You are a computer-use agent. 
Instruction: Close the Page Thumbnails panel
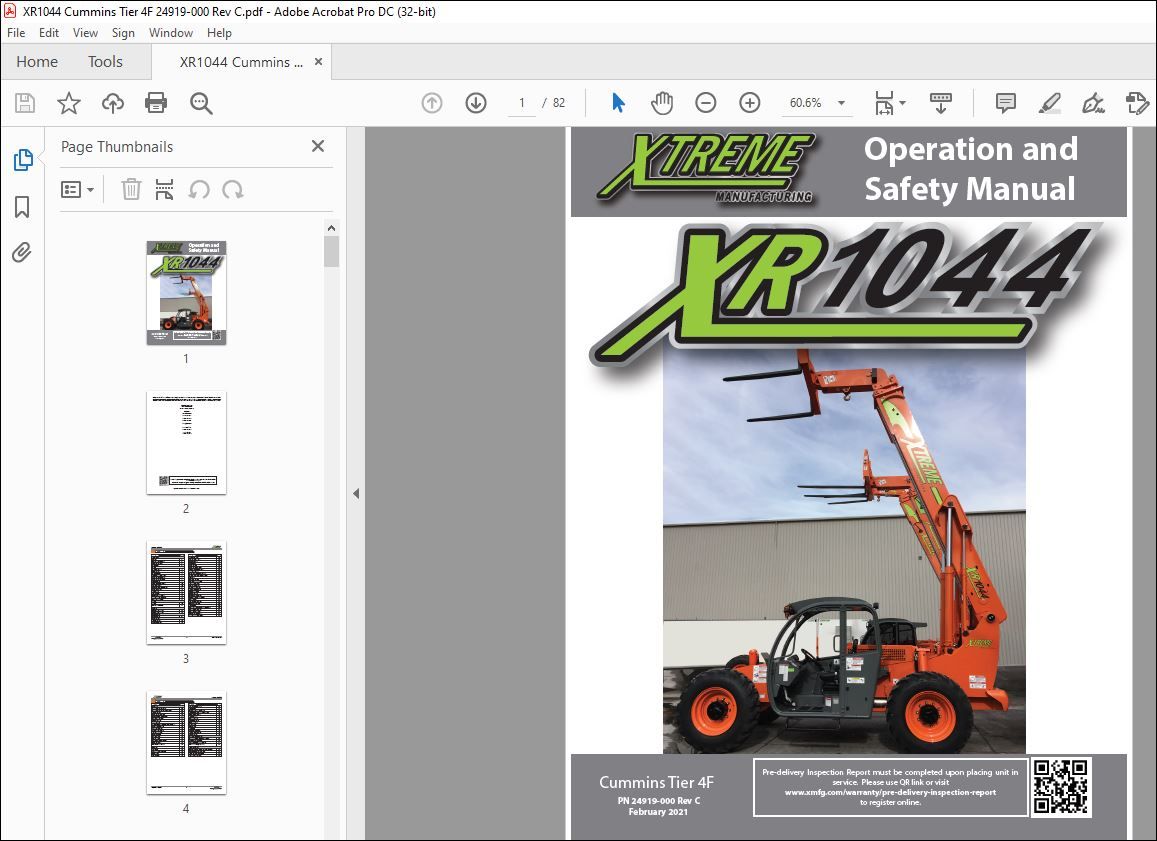(317, 146)
